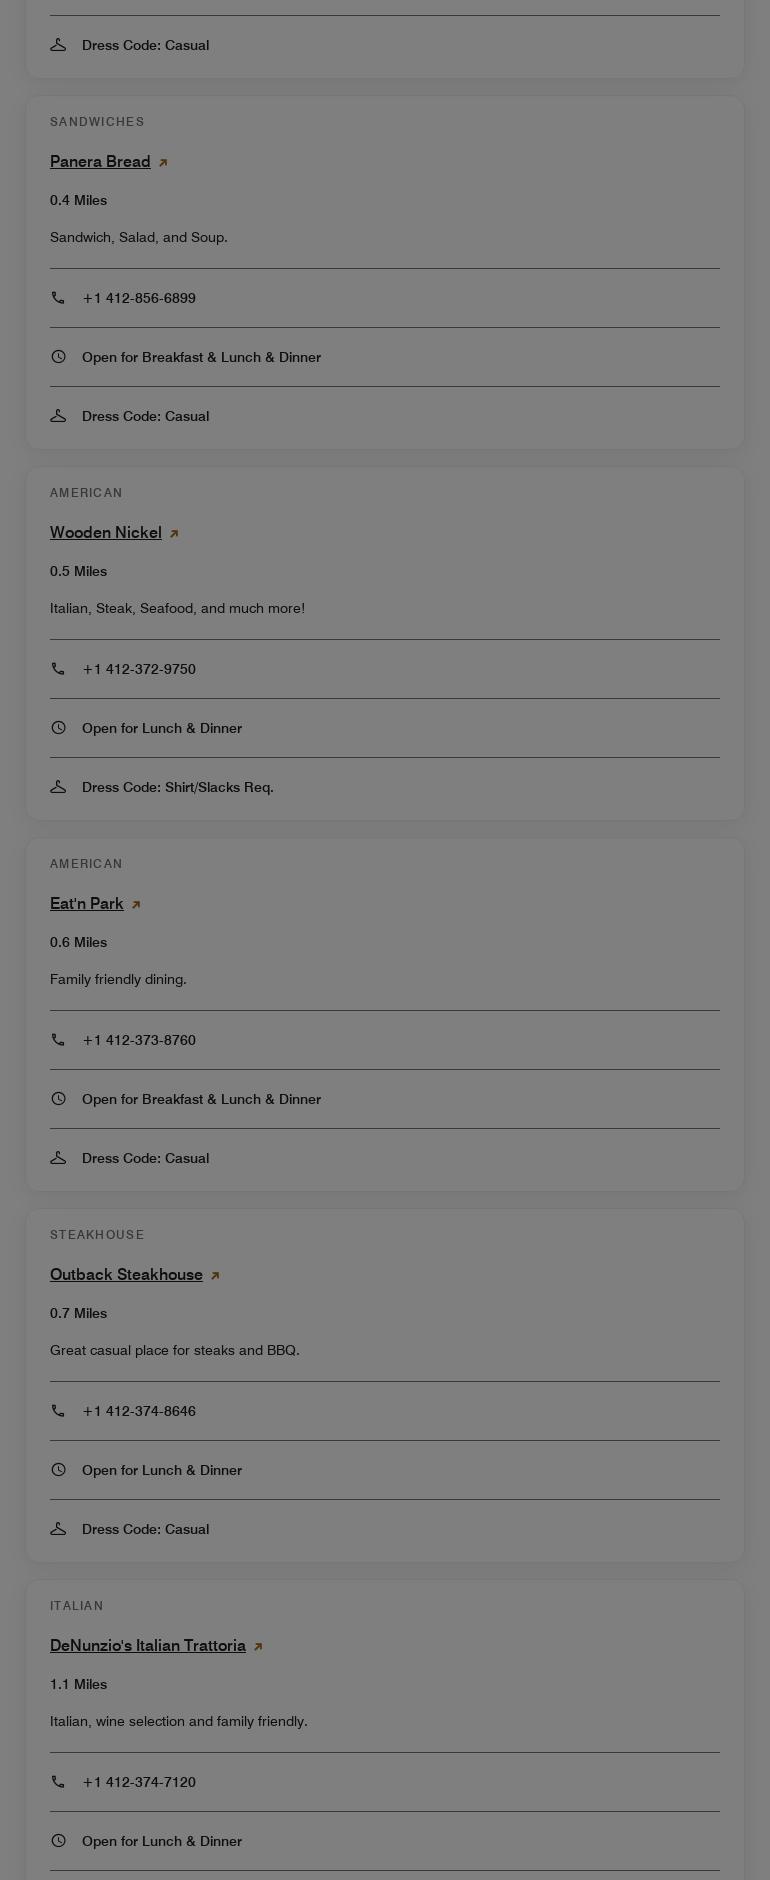The width and height of the screenshot is (770, 1880).
Task: Click the external link arrow next to Wooden Nickel
Action: pos(174,533)
